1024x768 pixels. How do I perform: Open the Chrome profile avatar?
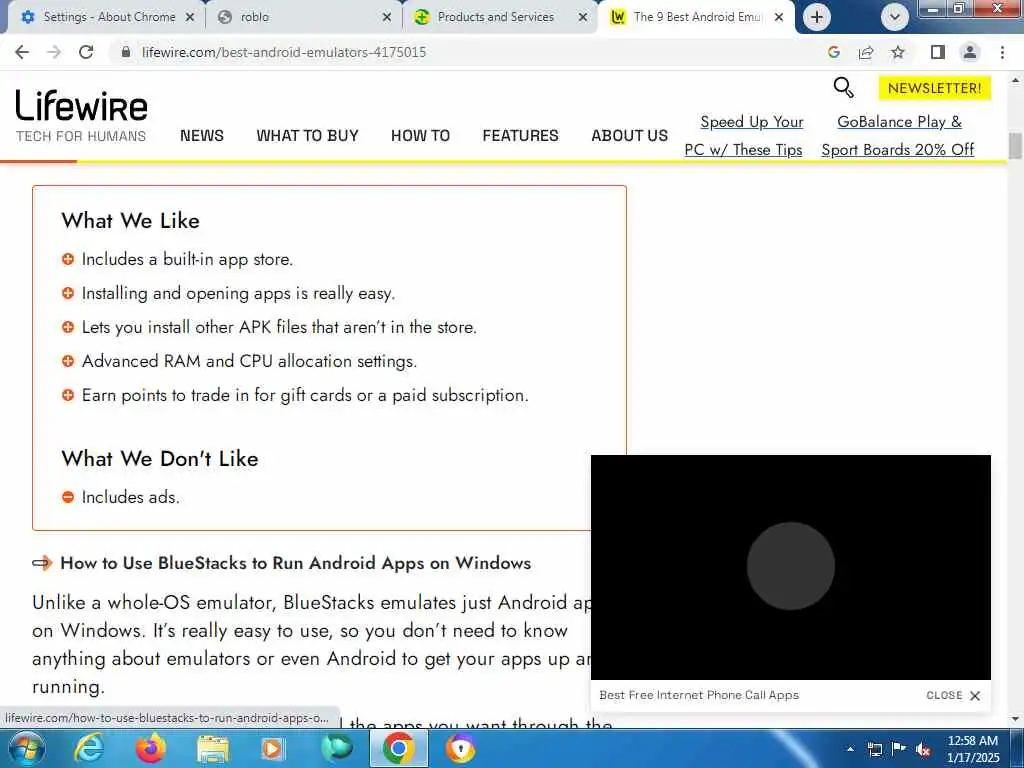tap(970, 52)
